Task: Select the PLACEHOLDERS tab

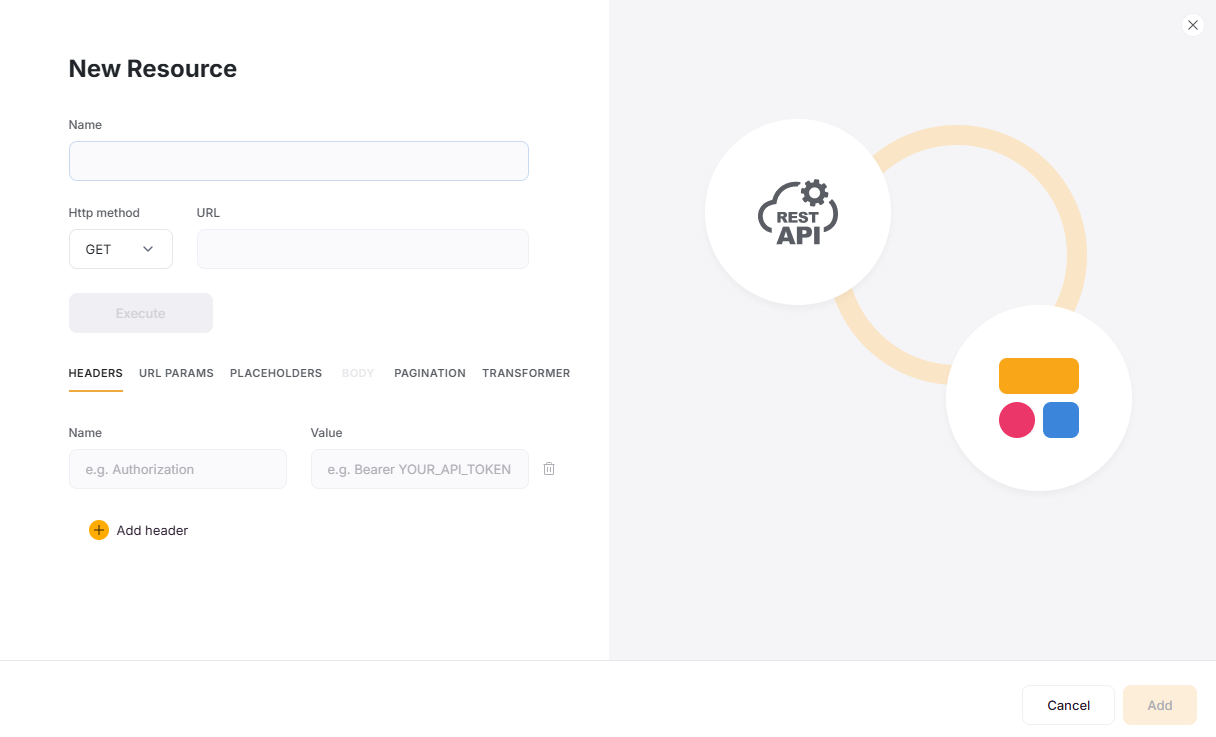Action: [276, 373]
